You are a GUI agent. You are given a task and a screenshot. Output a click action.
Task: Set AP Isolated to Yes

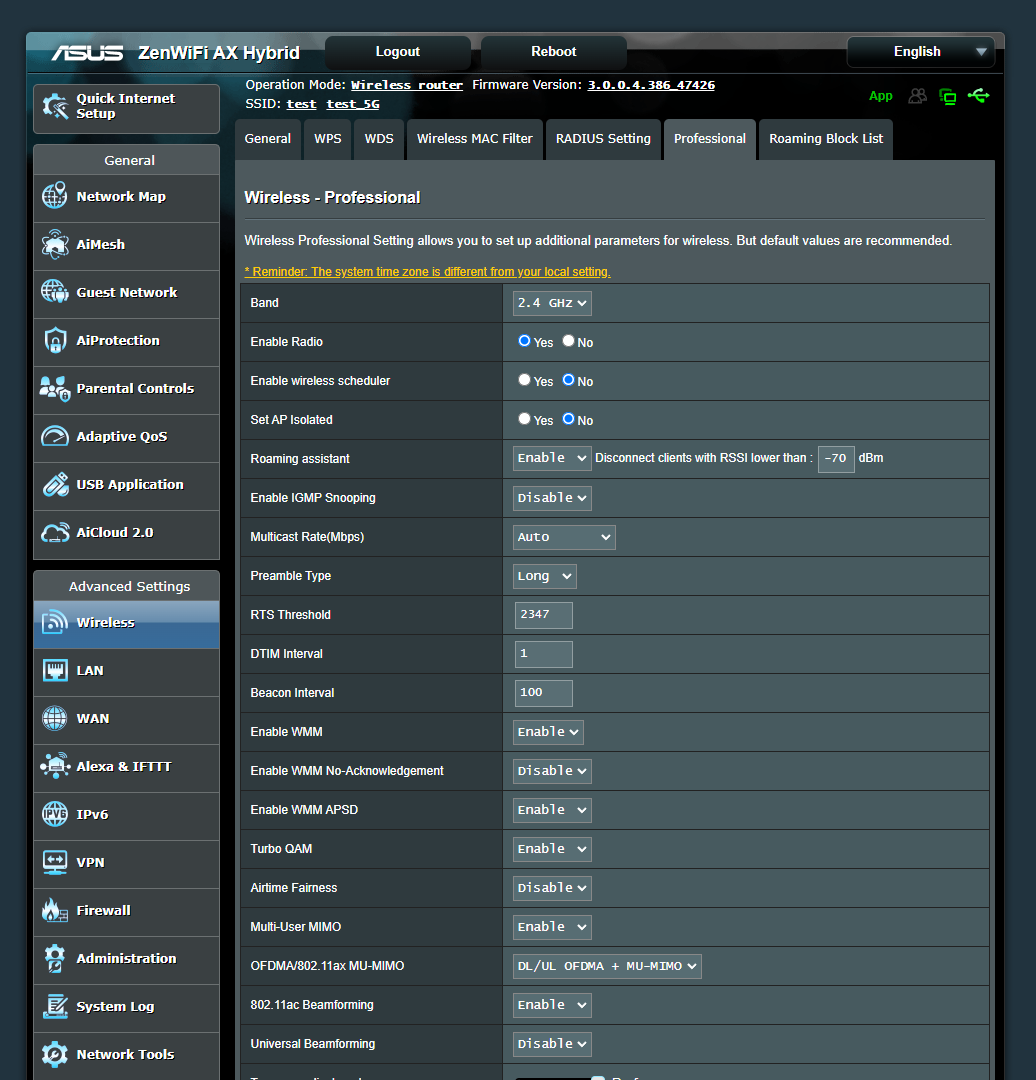click(x=523, y=419)
